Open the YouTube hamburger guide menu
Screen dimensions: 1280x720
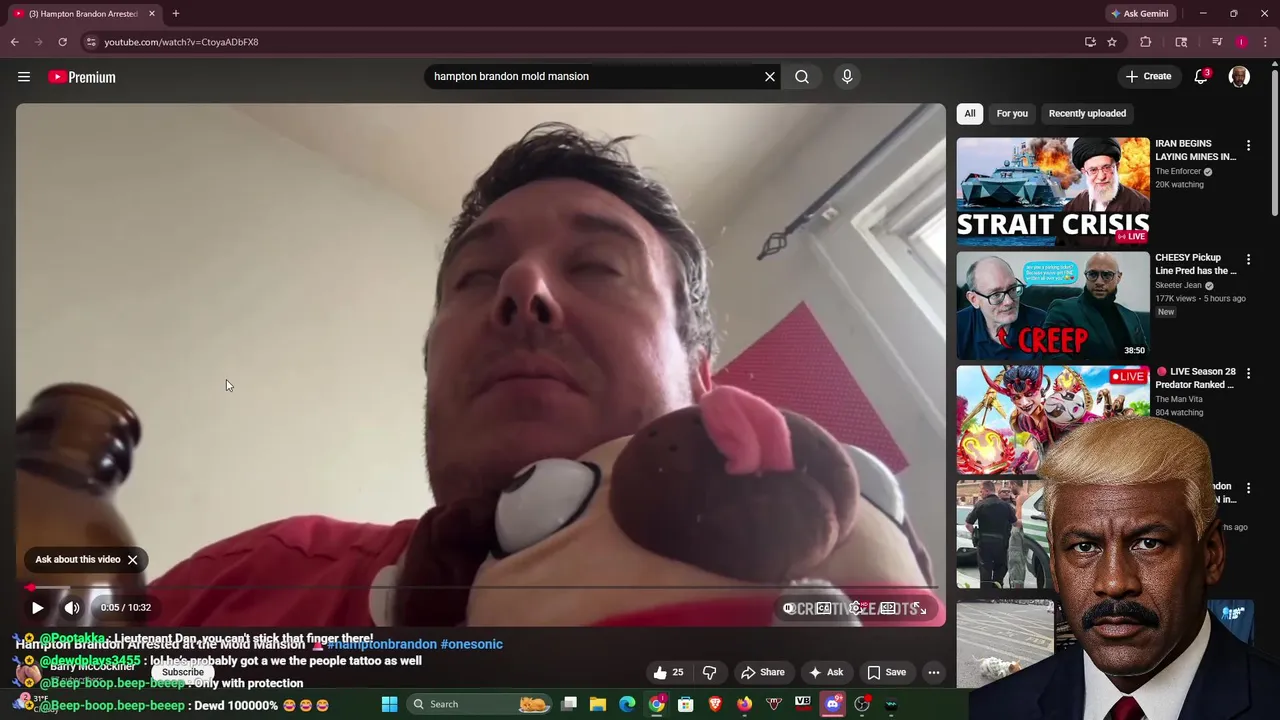24,77
